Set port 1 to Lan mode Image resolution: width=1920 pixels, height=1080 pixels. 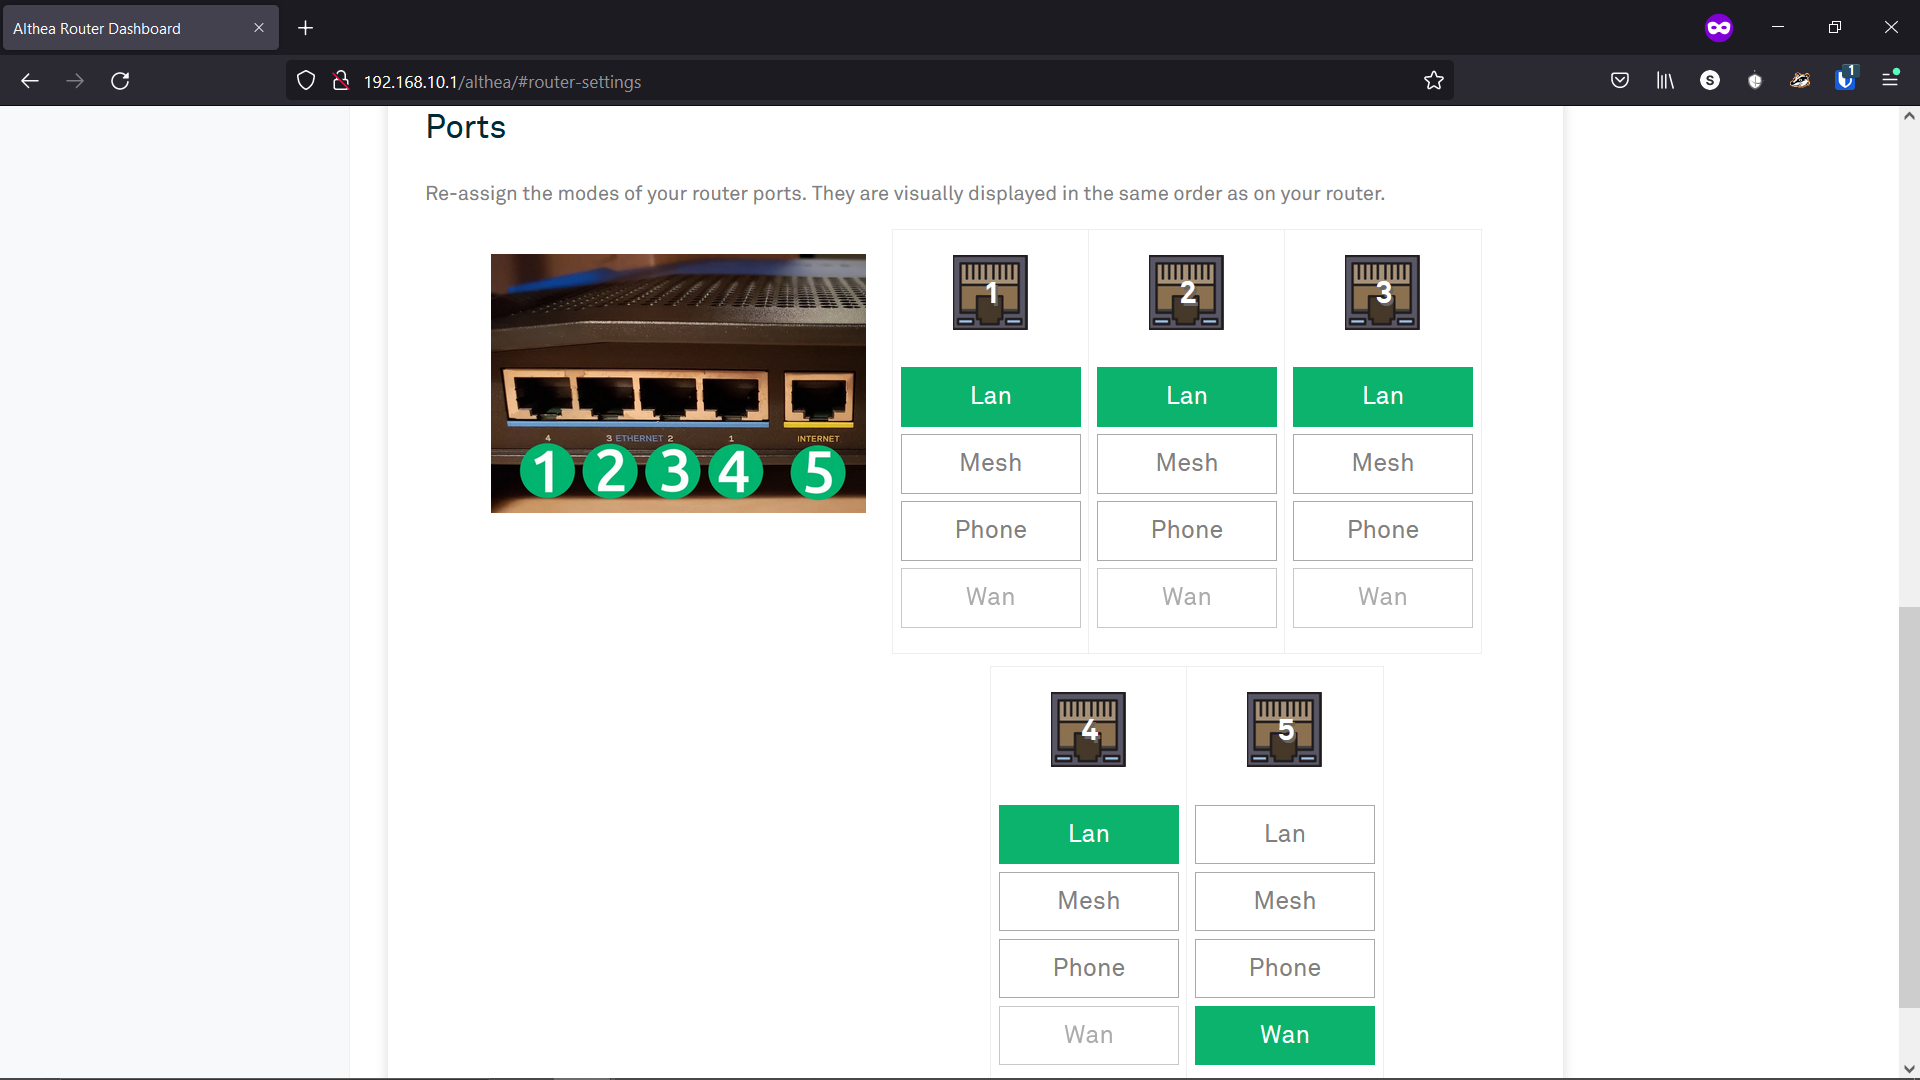click(990, 397)
